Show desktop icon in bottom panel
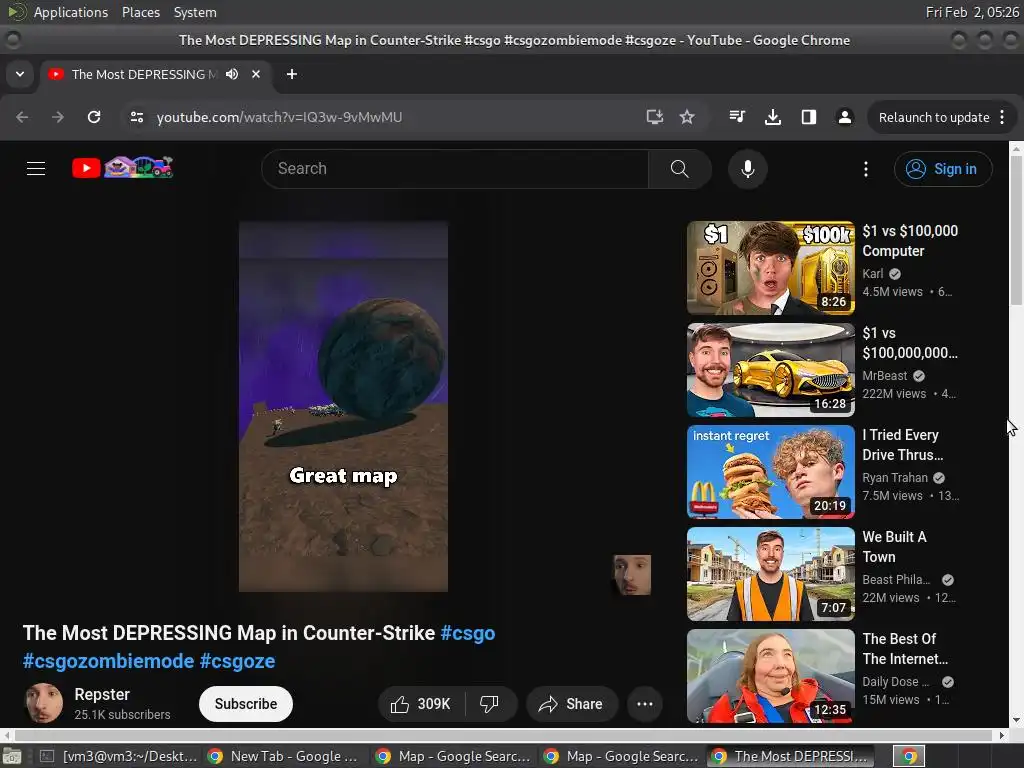This screenshot has height=768, width=1024. click(12, 756)
